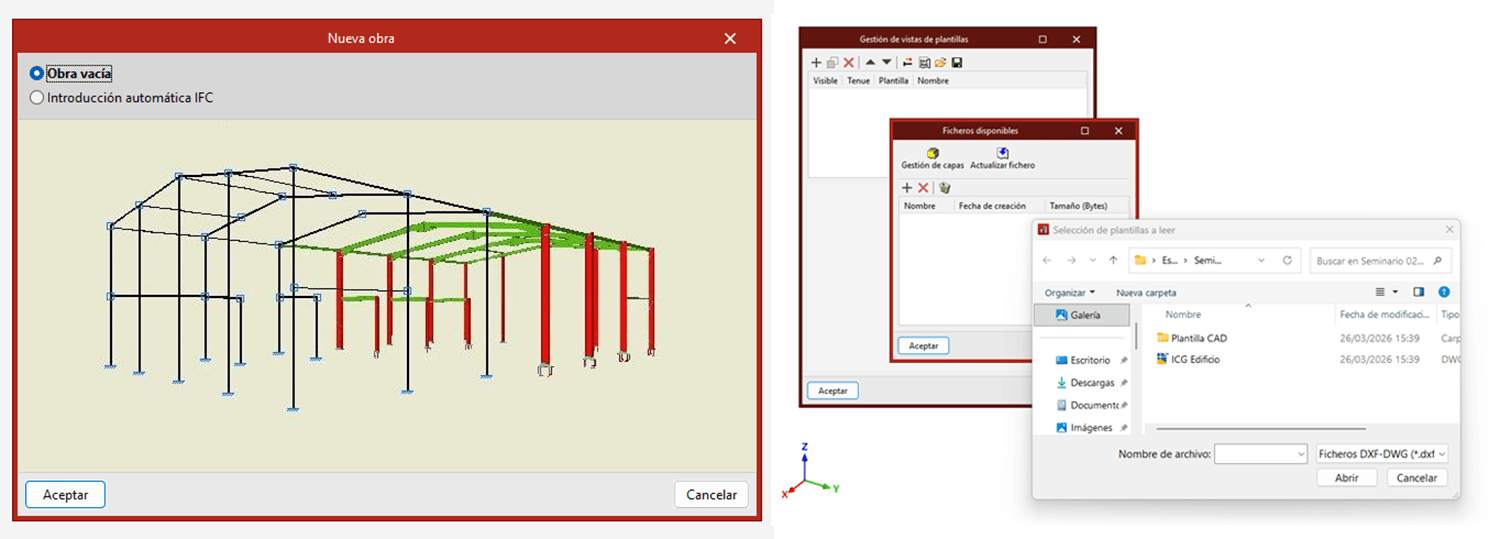Click Aceptar in the Nueva obra dialog
The image size is (1500, 539).
pos(65,494)
